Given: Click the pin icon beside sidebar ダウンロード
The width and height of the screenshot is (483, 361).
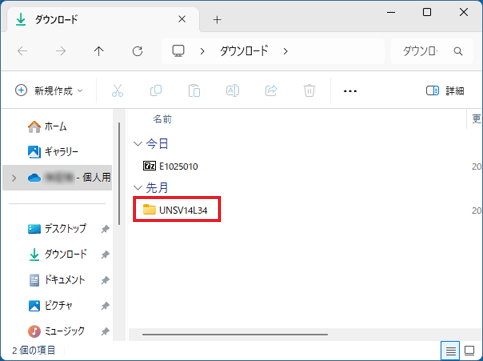Looking at the screenshot, I should pos(105,255).
